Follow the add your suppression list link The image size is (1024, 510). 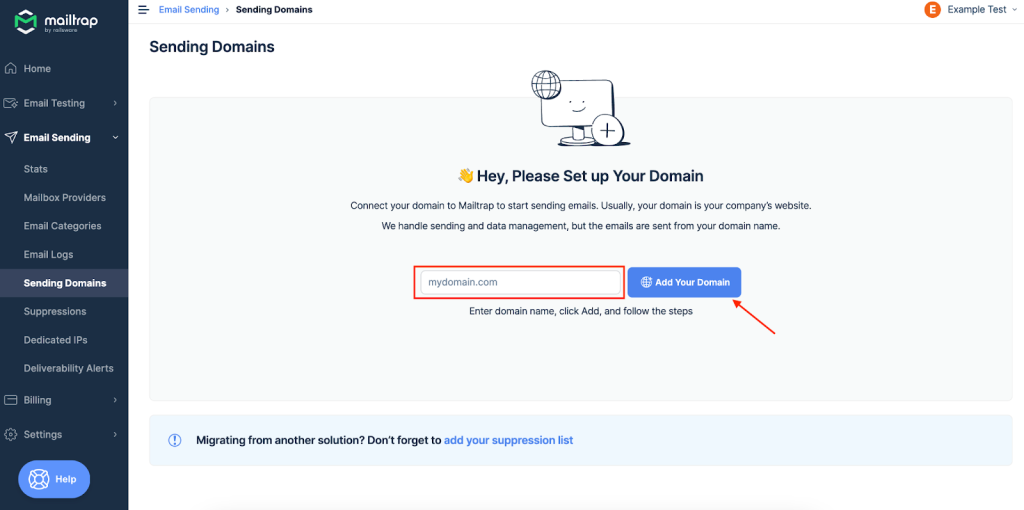click(x=509, y=440)
